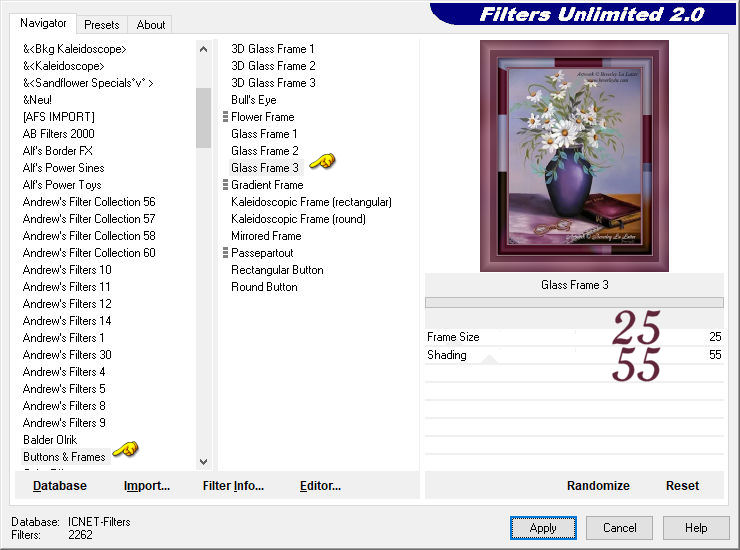Screen dimensions: 740x550
Task: Select the &Neu! category
Action: click(x=37, y=100)
